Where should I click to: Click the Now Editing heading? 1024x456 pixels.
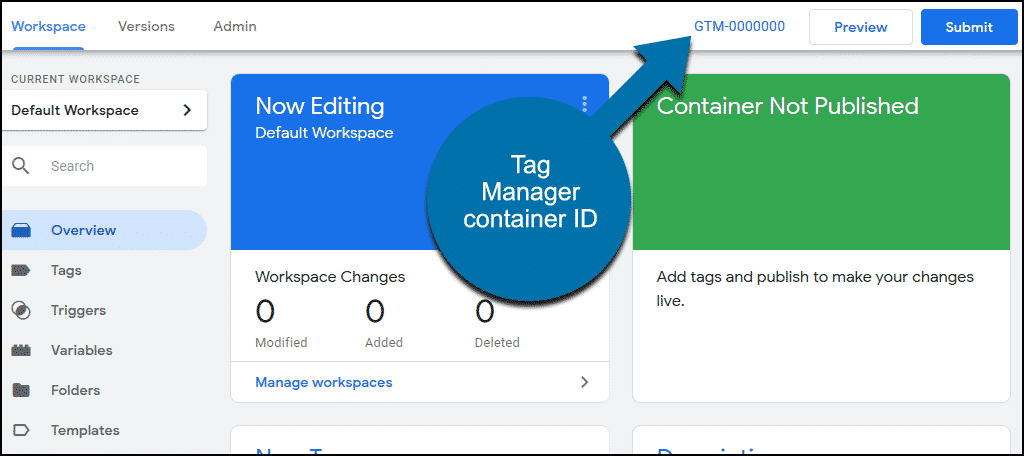click(320, 106)
